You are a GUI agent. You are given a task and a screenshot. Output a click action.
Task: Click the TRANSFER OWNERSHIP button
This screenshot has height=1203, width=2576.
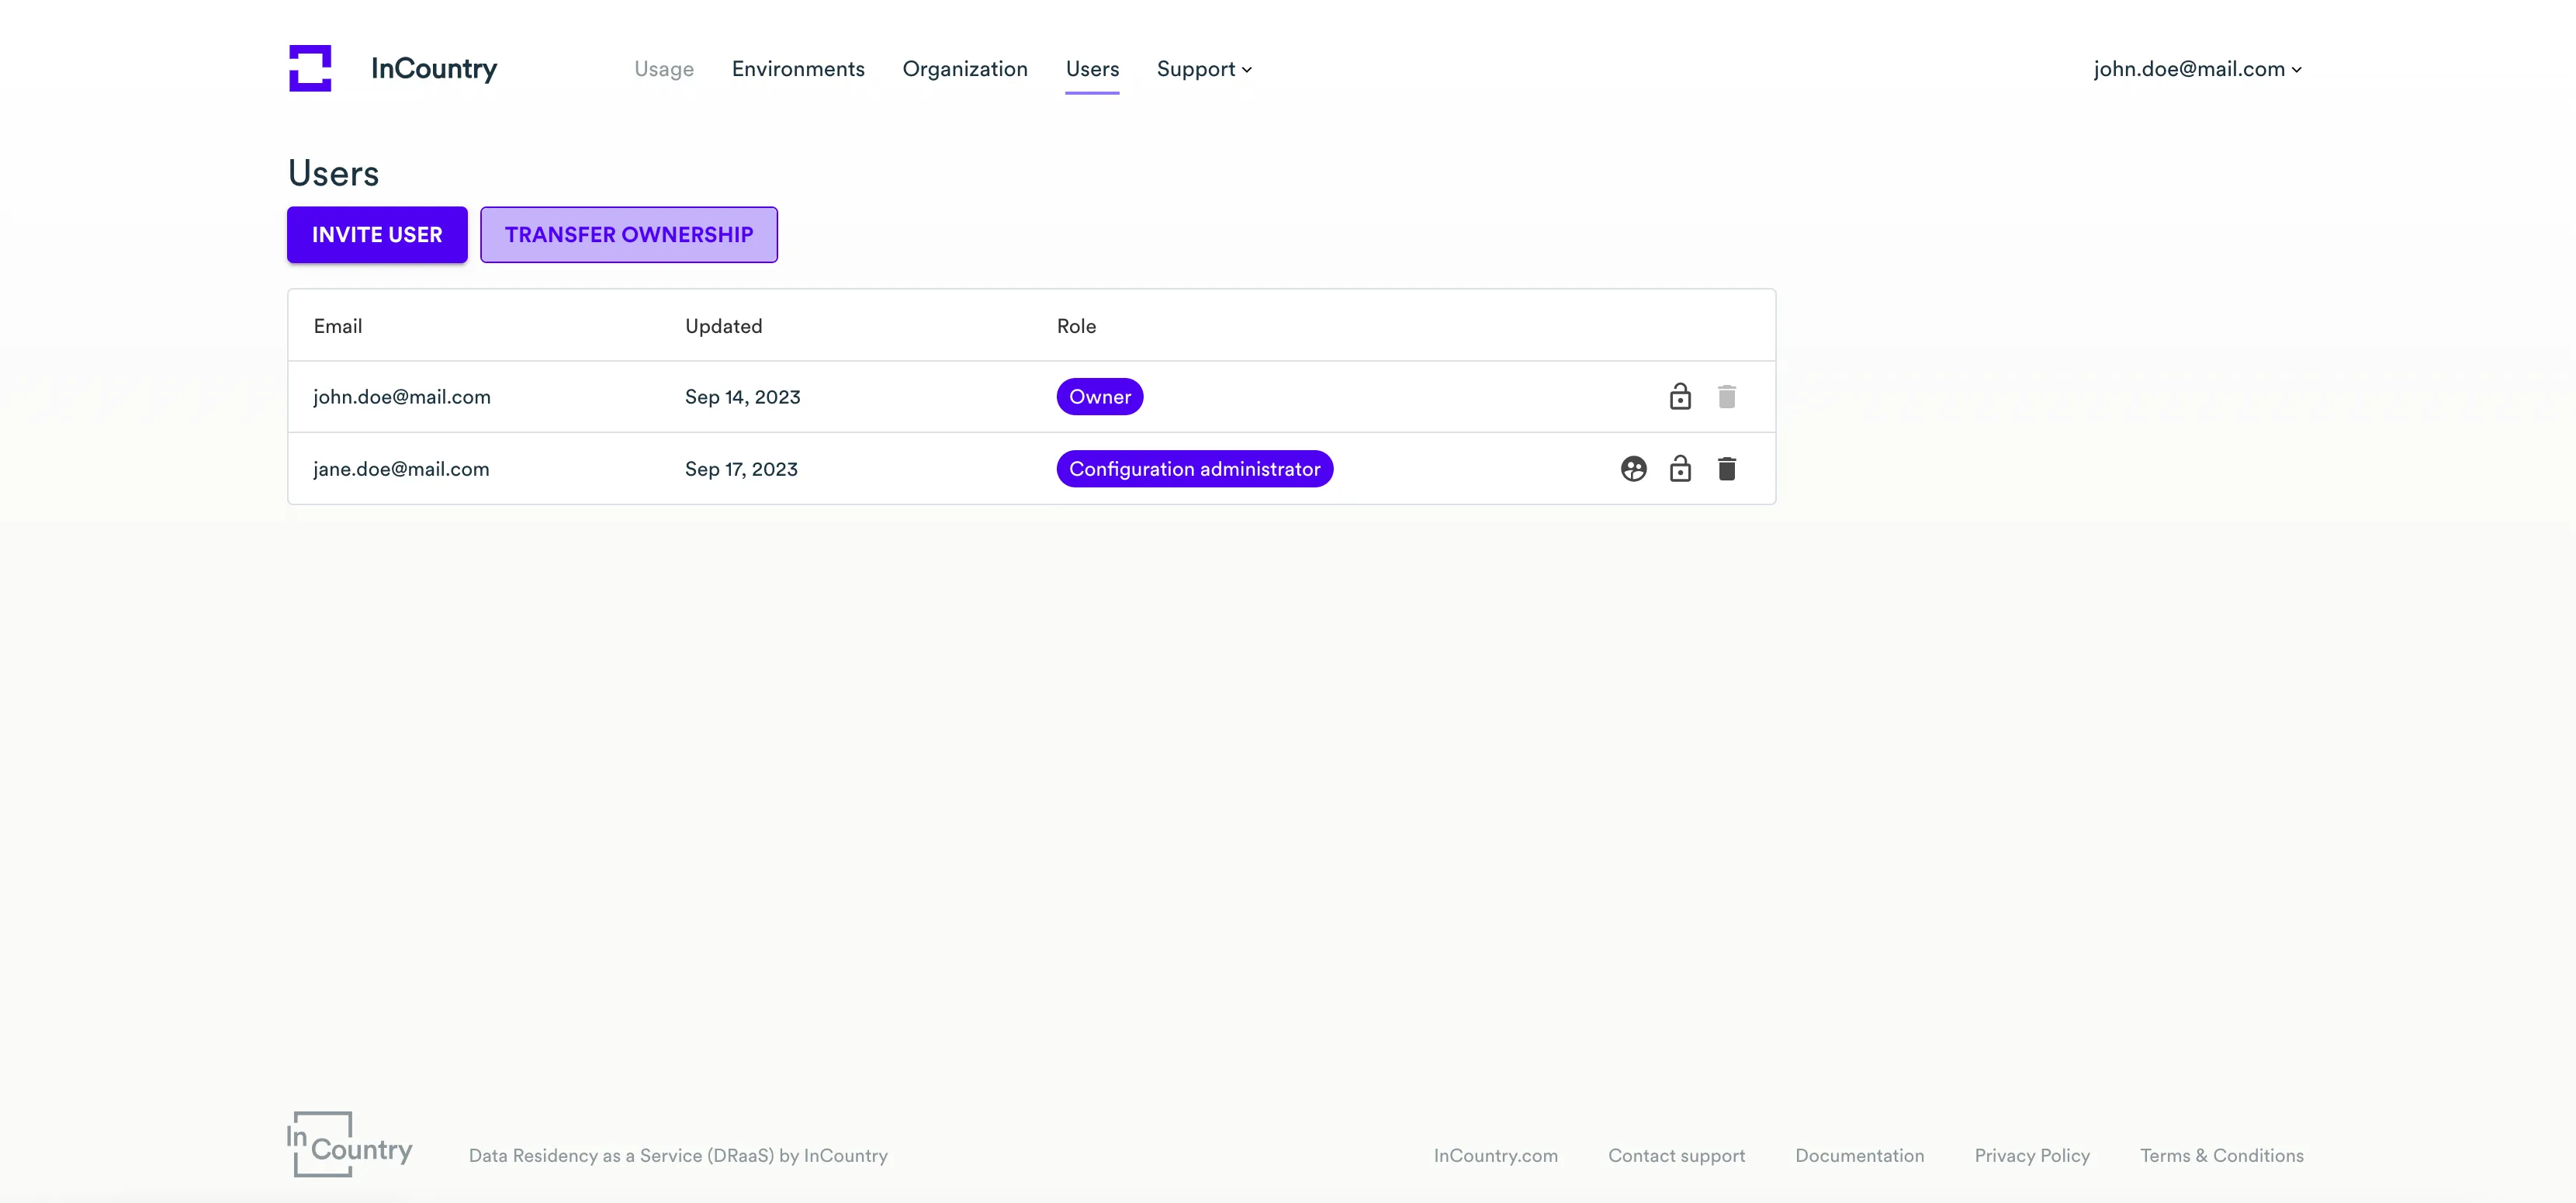tap(629, 235)
